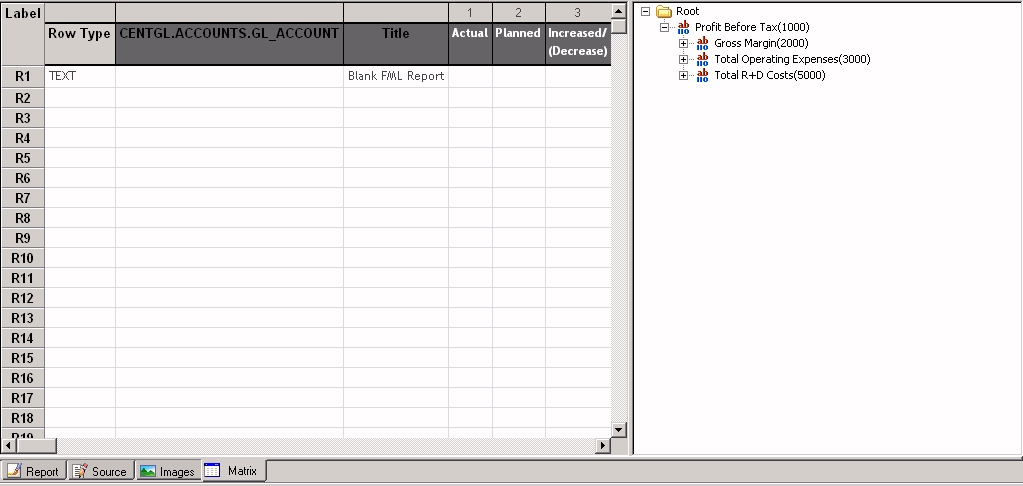Select column number 1 header
Viewport: 1023px width, 486px height.
tap(470, 12)
